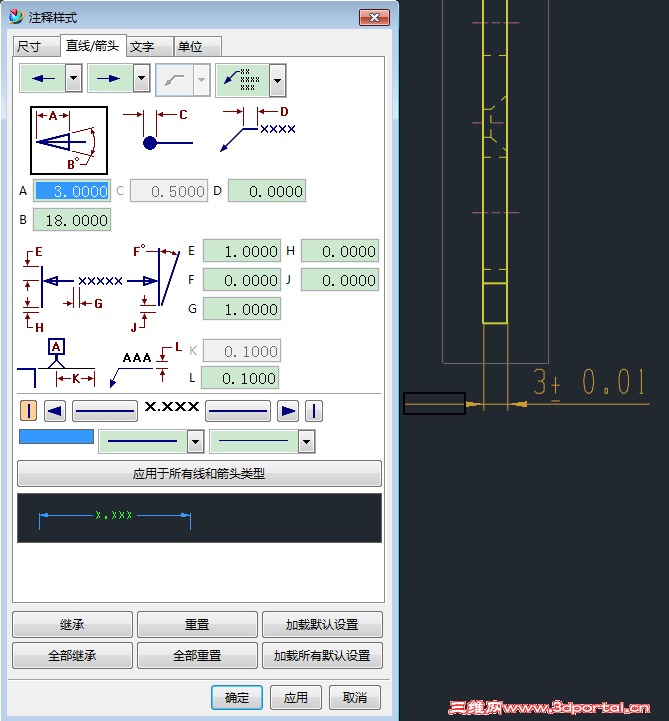Open the leader text alignment dropdown
This screenshot has height=721, width=669.
pyautogui.click(x=277, y=80)
